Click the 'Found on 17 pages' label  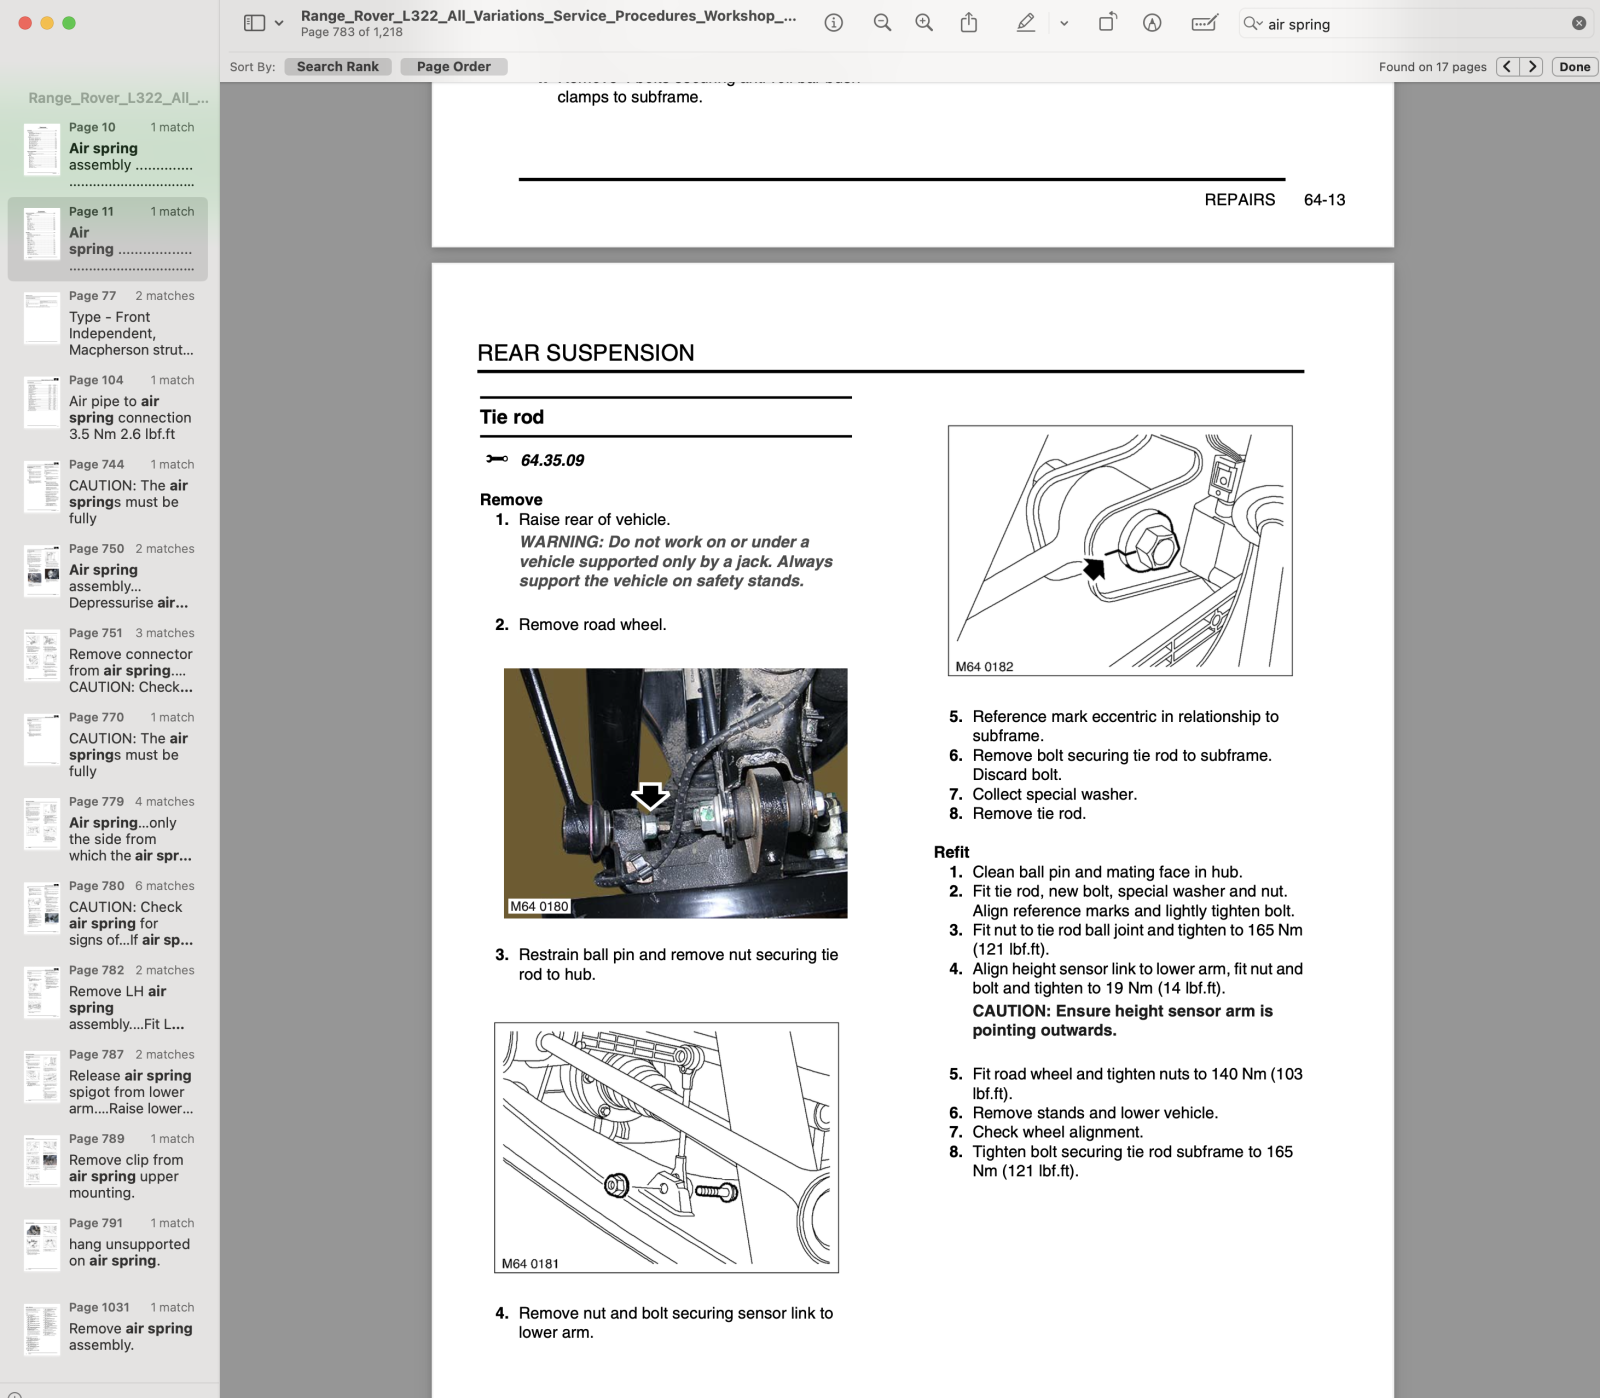[1432, 67]
